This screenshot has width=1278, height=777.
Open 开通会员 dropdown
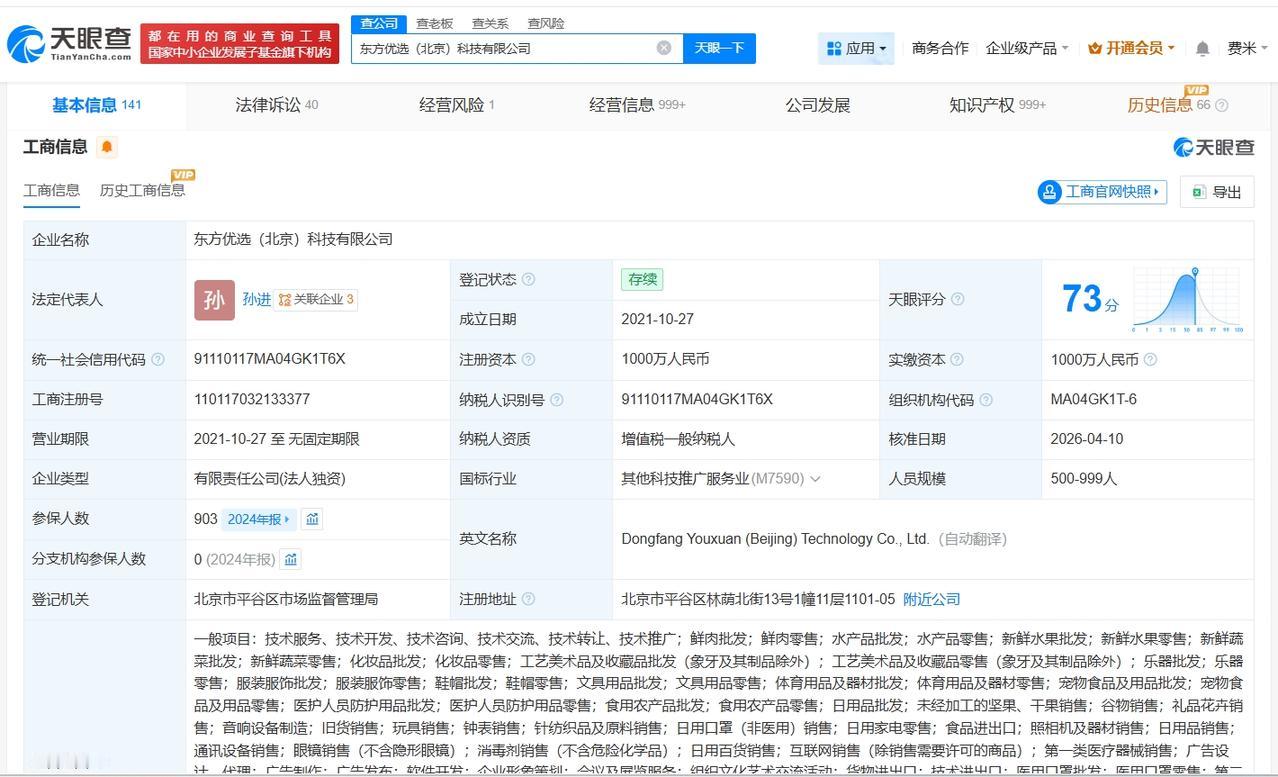tap(1131, 48)
